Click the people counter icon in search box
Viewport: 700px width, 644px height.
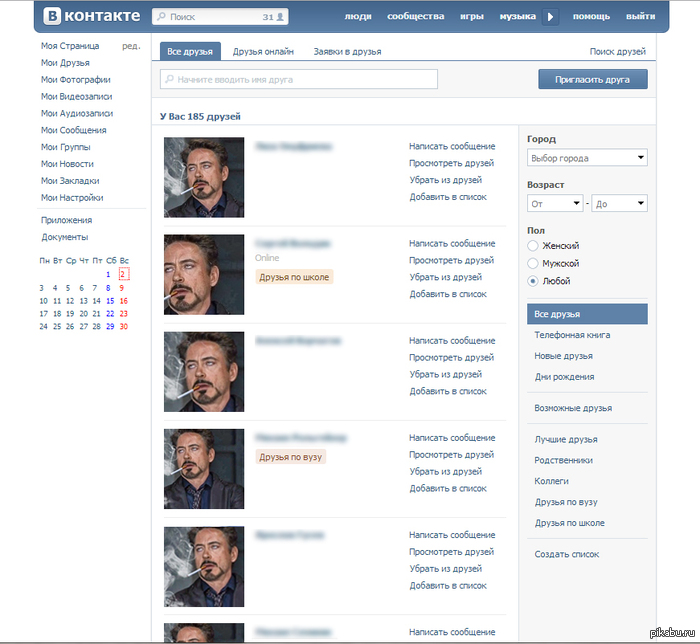pyautogui.click(x=280, y=17)
